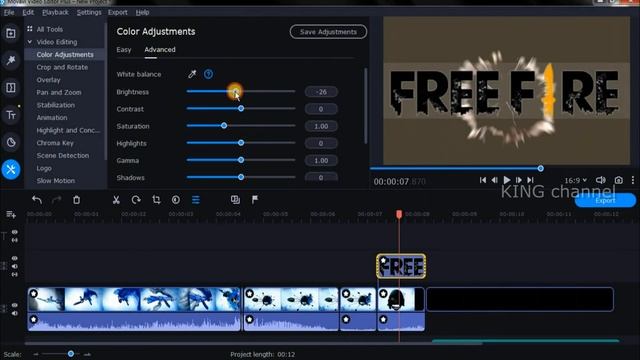Delete selected clip with trash icon
This screenshot has width=640, height=360.
click(x=76, y=200)
